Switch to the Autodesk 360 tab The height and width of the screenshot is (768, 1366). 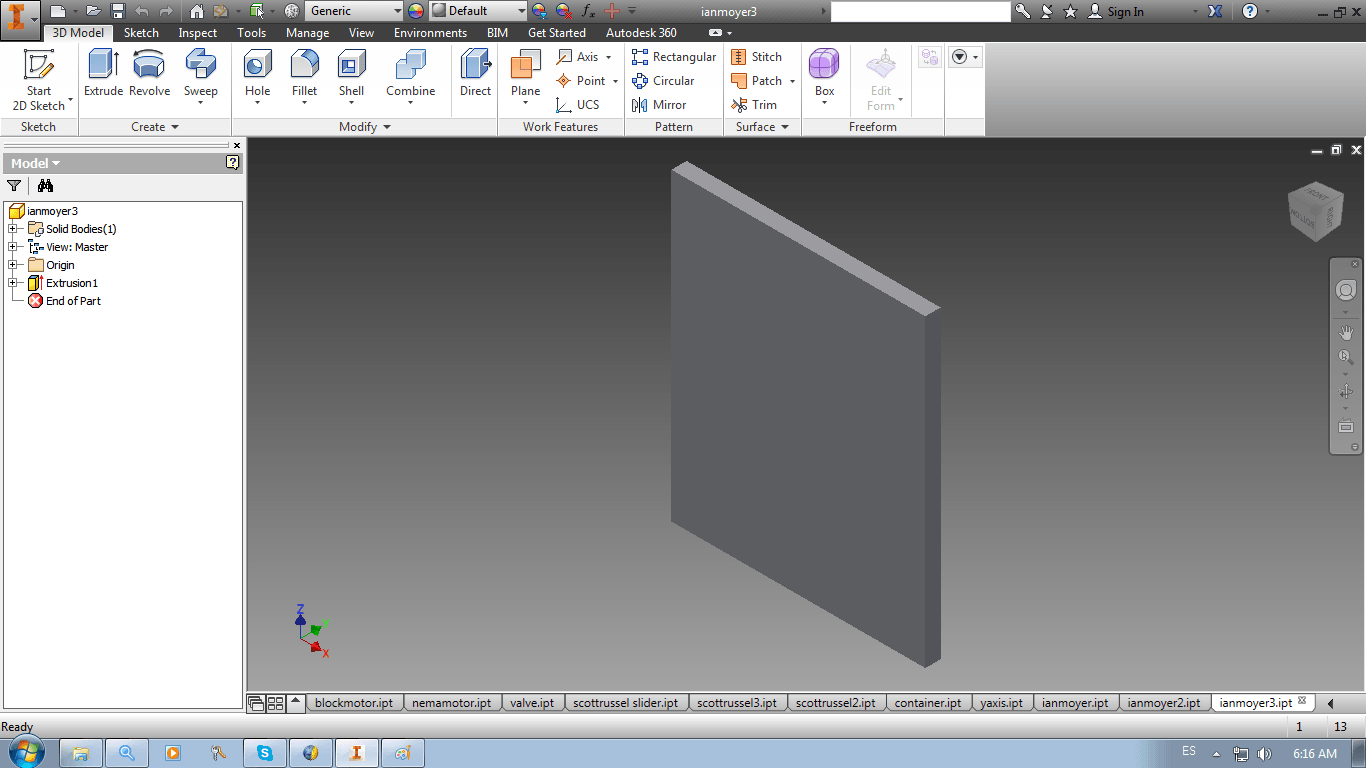(x=641, y=33)
